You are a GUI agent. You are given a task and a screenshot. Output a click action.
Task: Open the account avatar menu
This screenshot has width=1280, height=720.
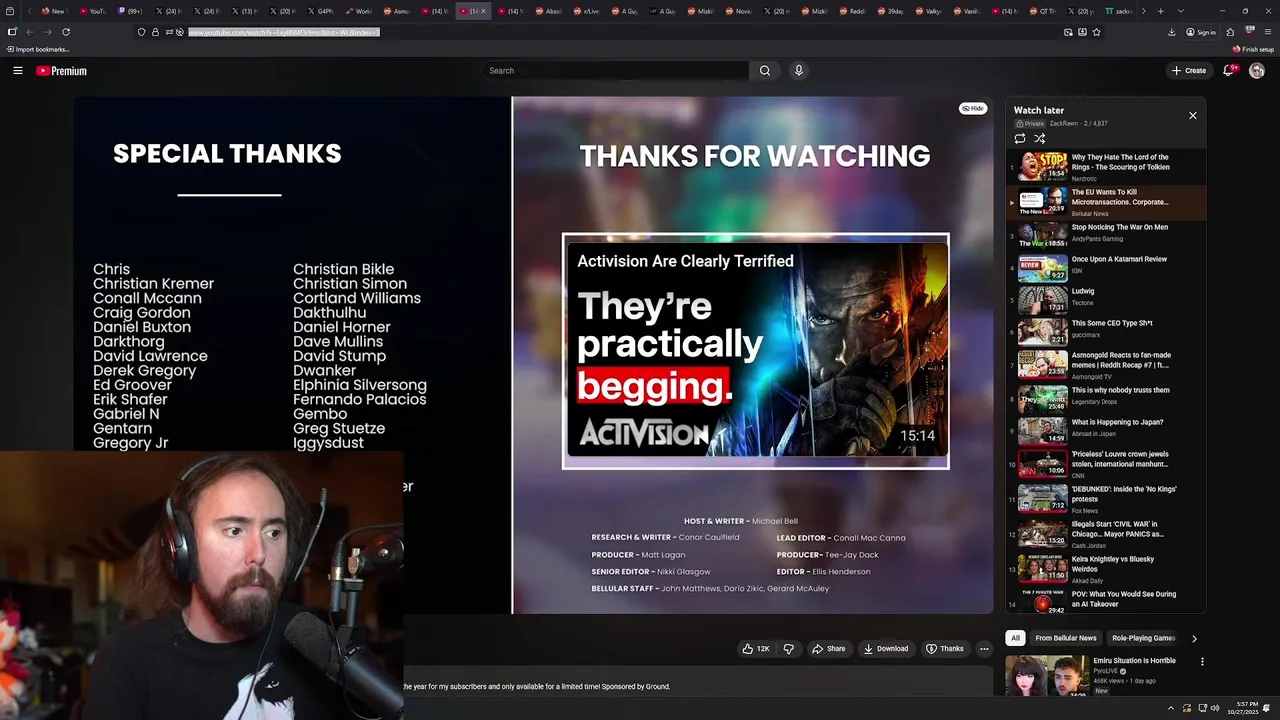pyautogui.click(x=1257, y=71)
